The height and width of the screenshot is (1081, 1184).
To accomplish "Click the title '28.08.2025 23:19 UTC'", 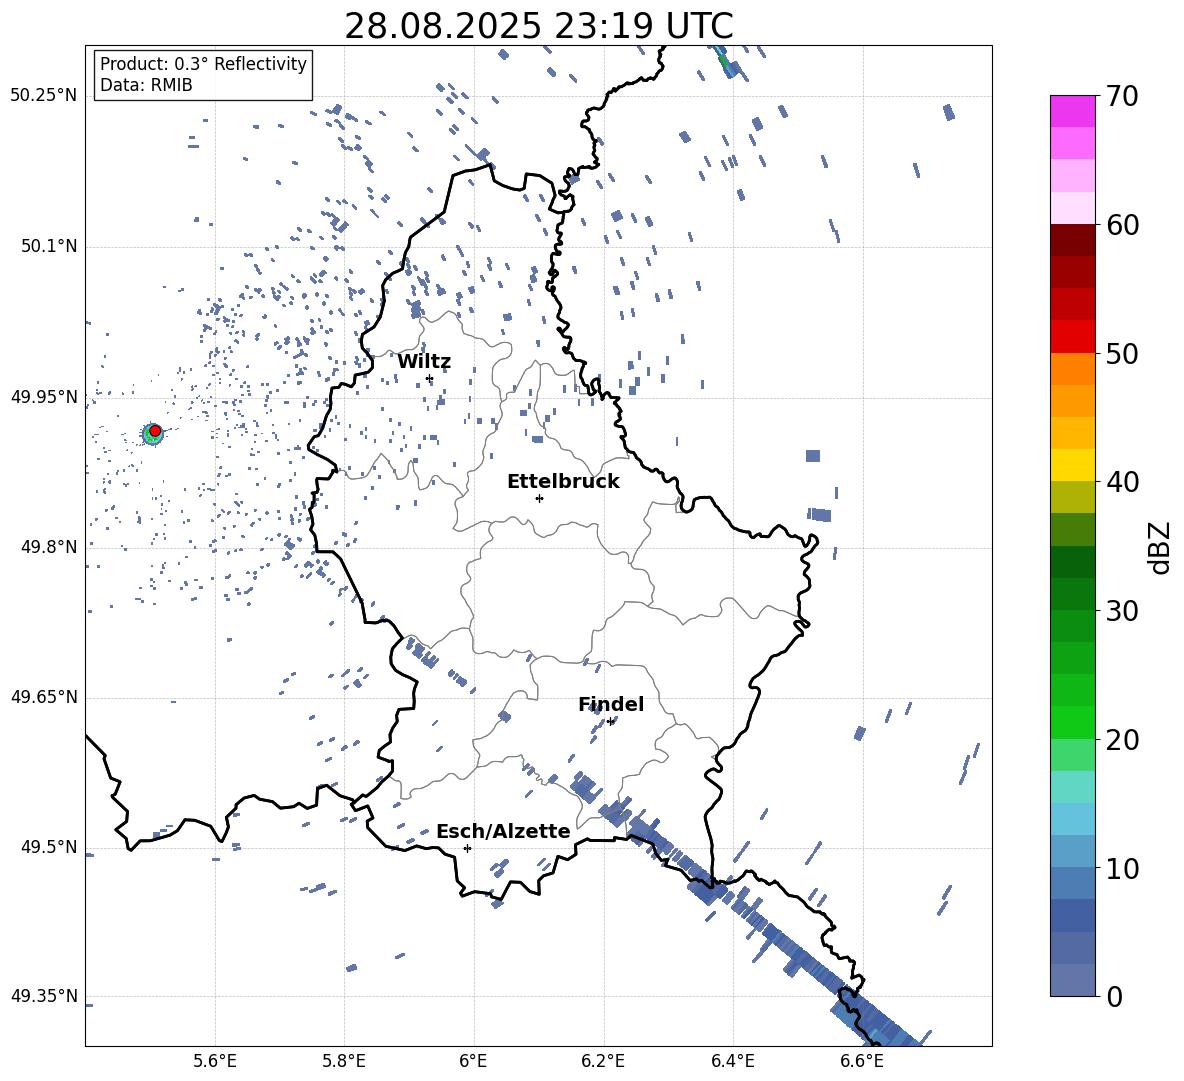I will click(538, 26).
